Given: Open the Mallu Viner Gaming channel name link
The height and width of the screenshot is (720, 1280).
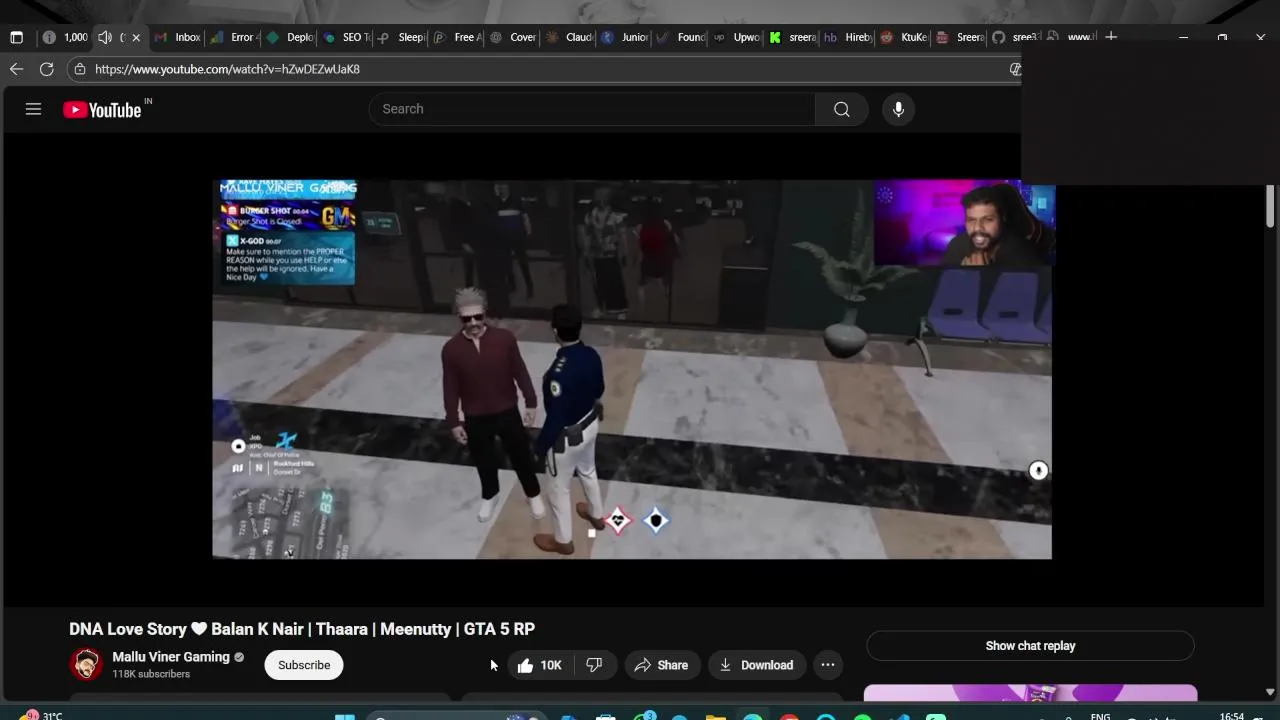Looking at the screenshot, I should (171, 657).
